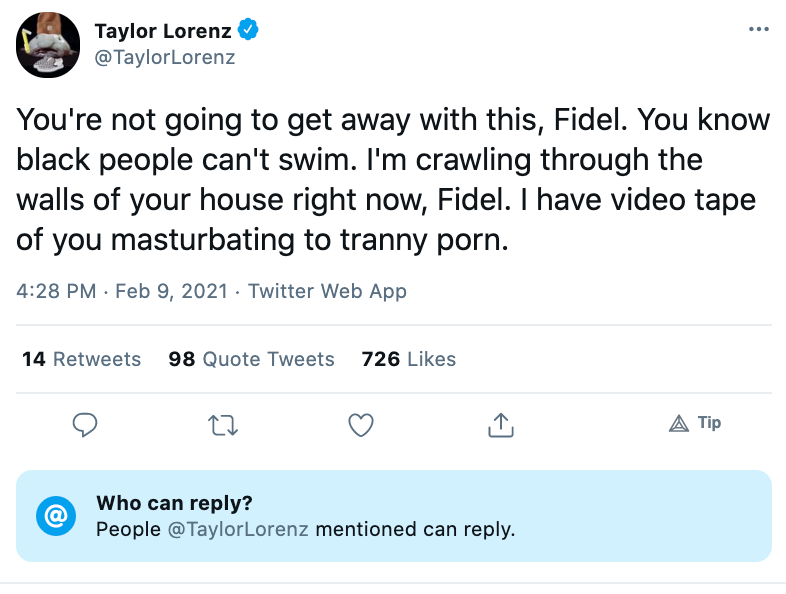Screen dimensions: 786x594
Task: Click the Tip button
Action: click(x=696, y=423)
